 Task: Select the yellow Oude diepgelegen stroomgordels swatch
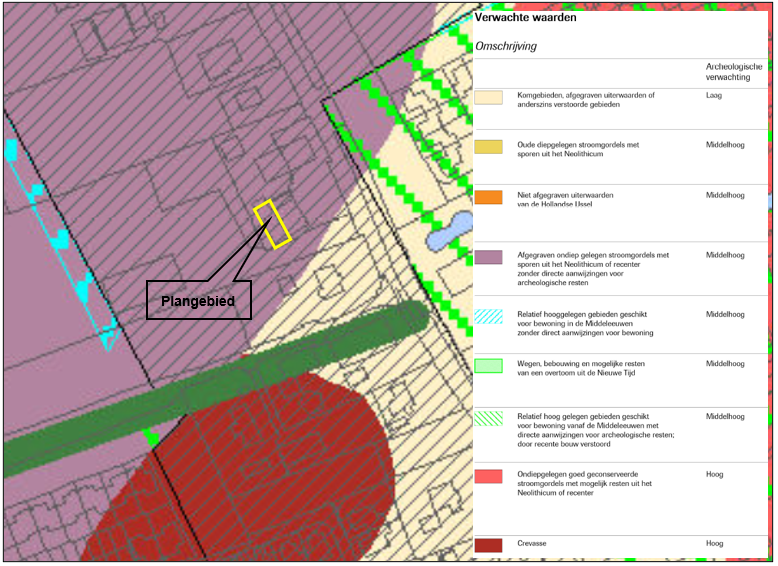pyautogui.click(x=488, y=147)
